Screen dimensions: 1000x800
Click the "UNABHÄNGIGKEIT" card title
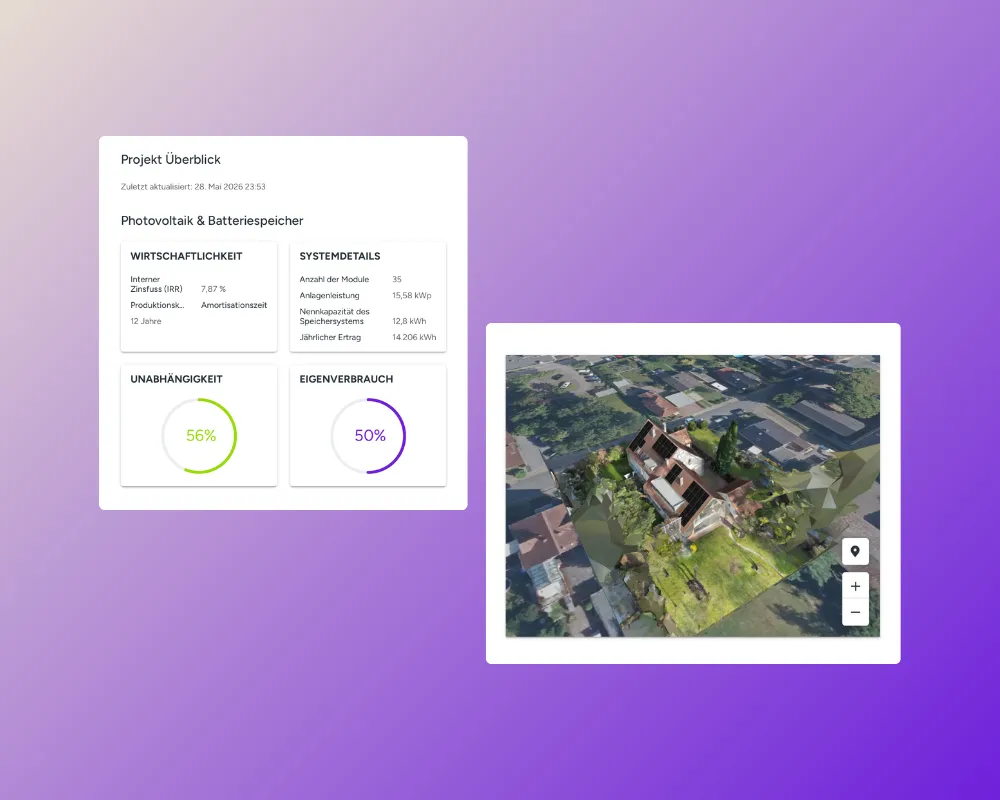point(177,379)
